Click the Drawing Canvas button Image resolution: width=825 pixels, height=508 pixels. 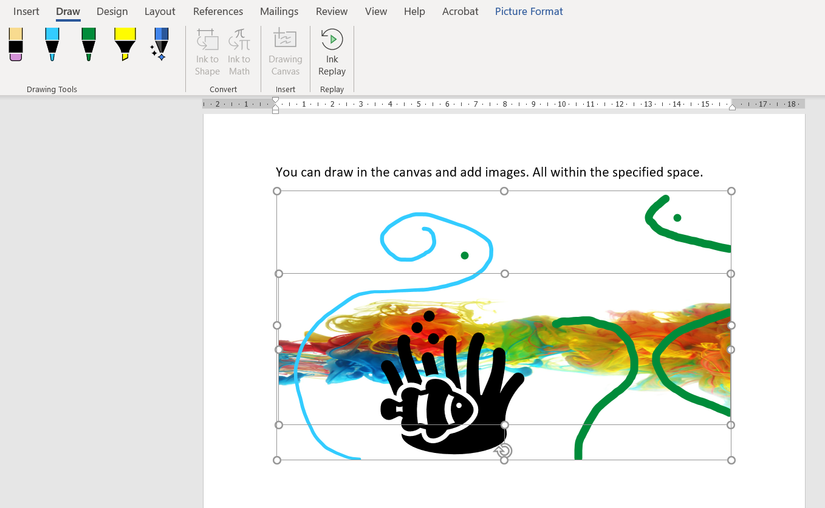pyautogui.click(x=285, y=52)
